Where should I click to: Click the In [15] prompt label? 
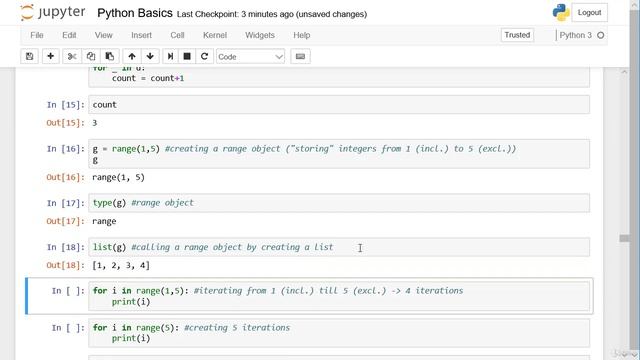coord(65,105)
